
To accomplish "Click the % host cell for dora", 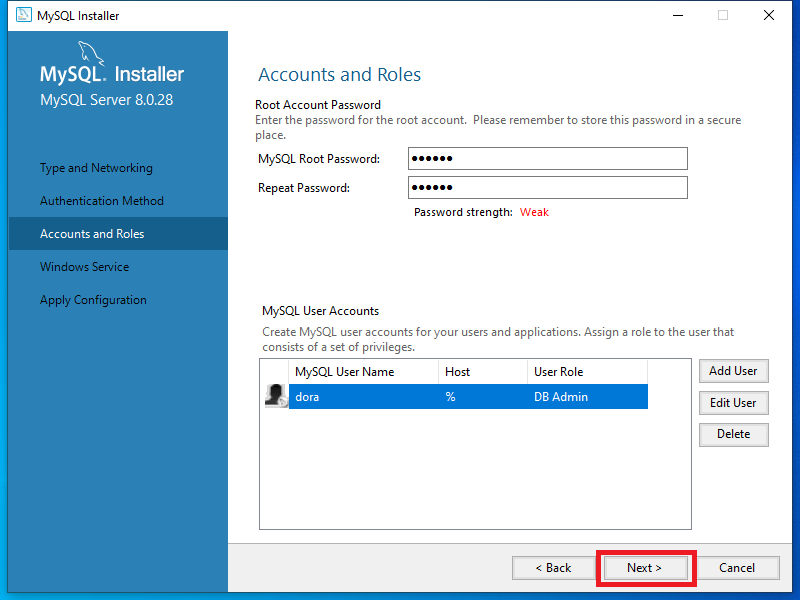I will tap(450, 397).
